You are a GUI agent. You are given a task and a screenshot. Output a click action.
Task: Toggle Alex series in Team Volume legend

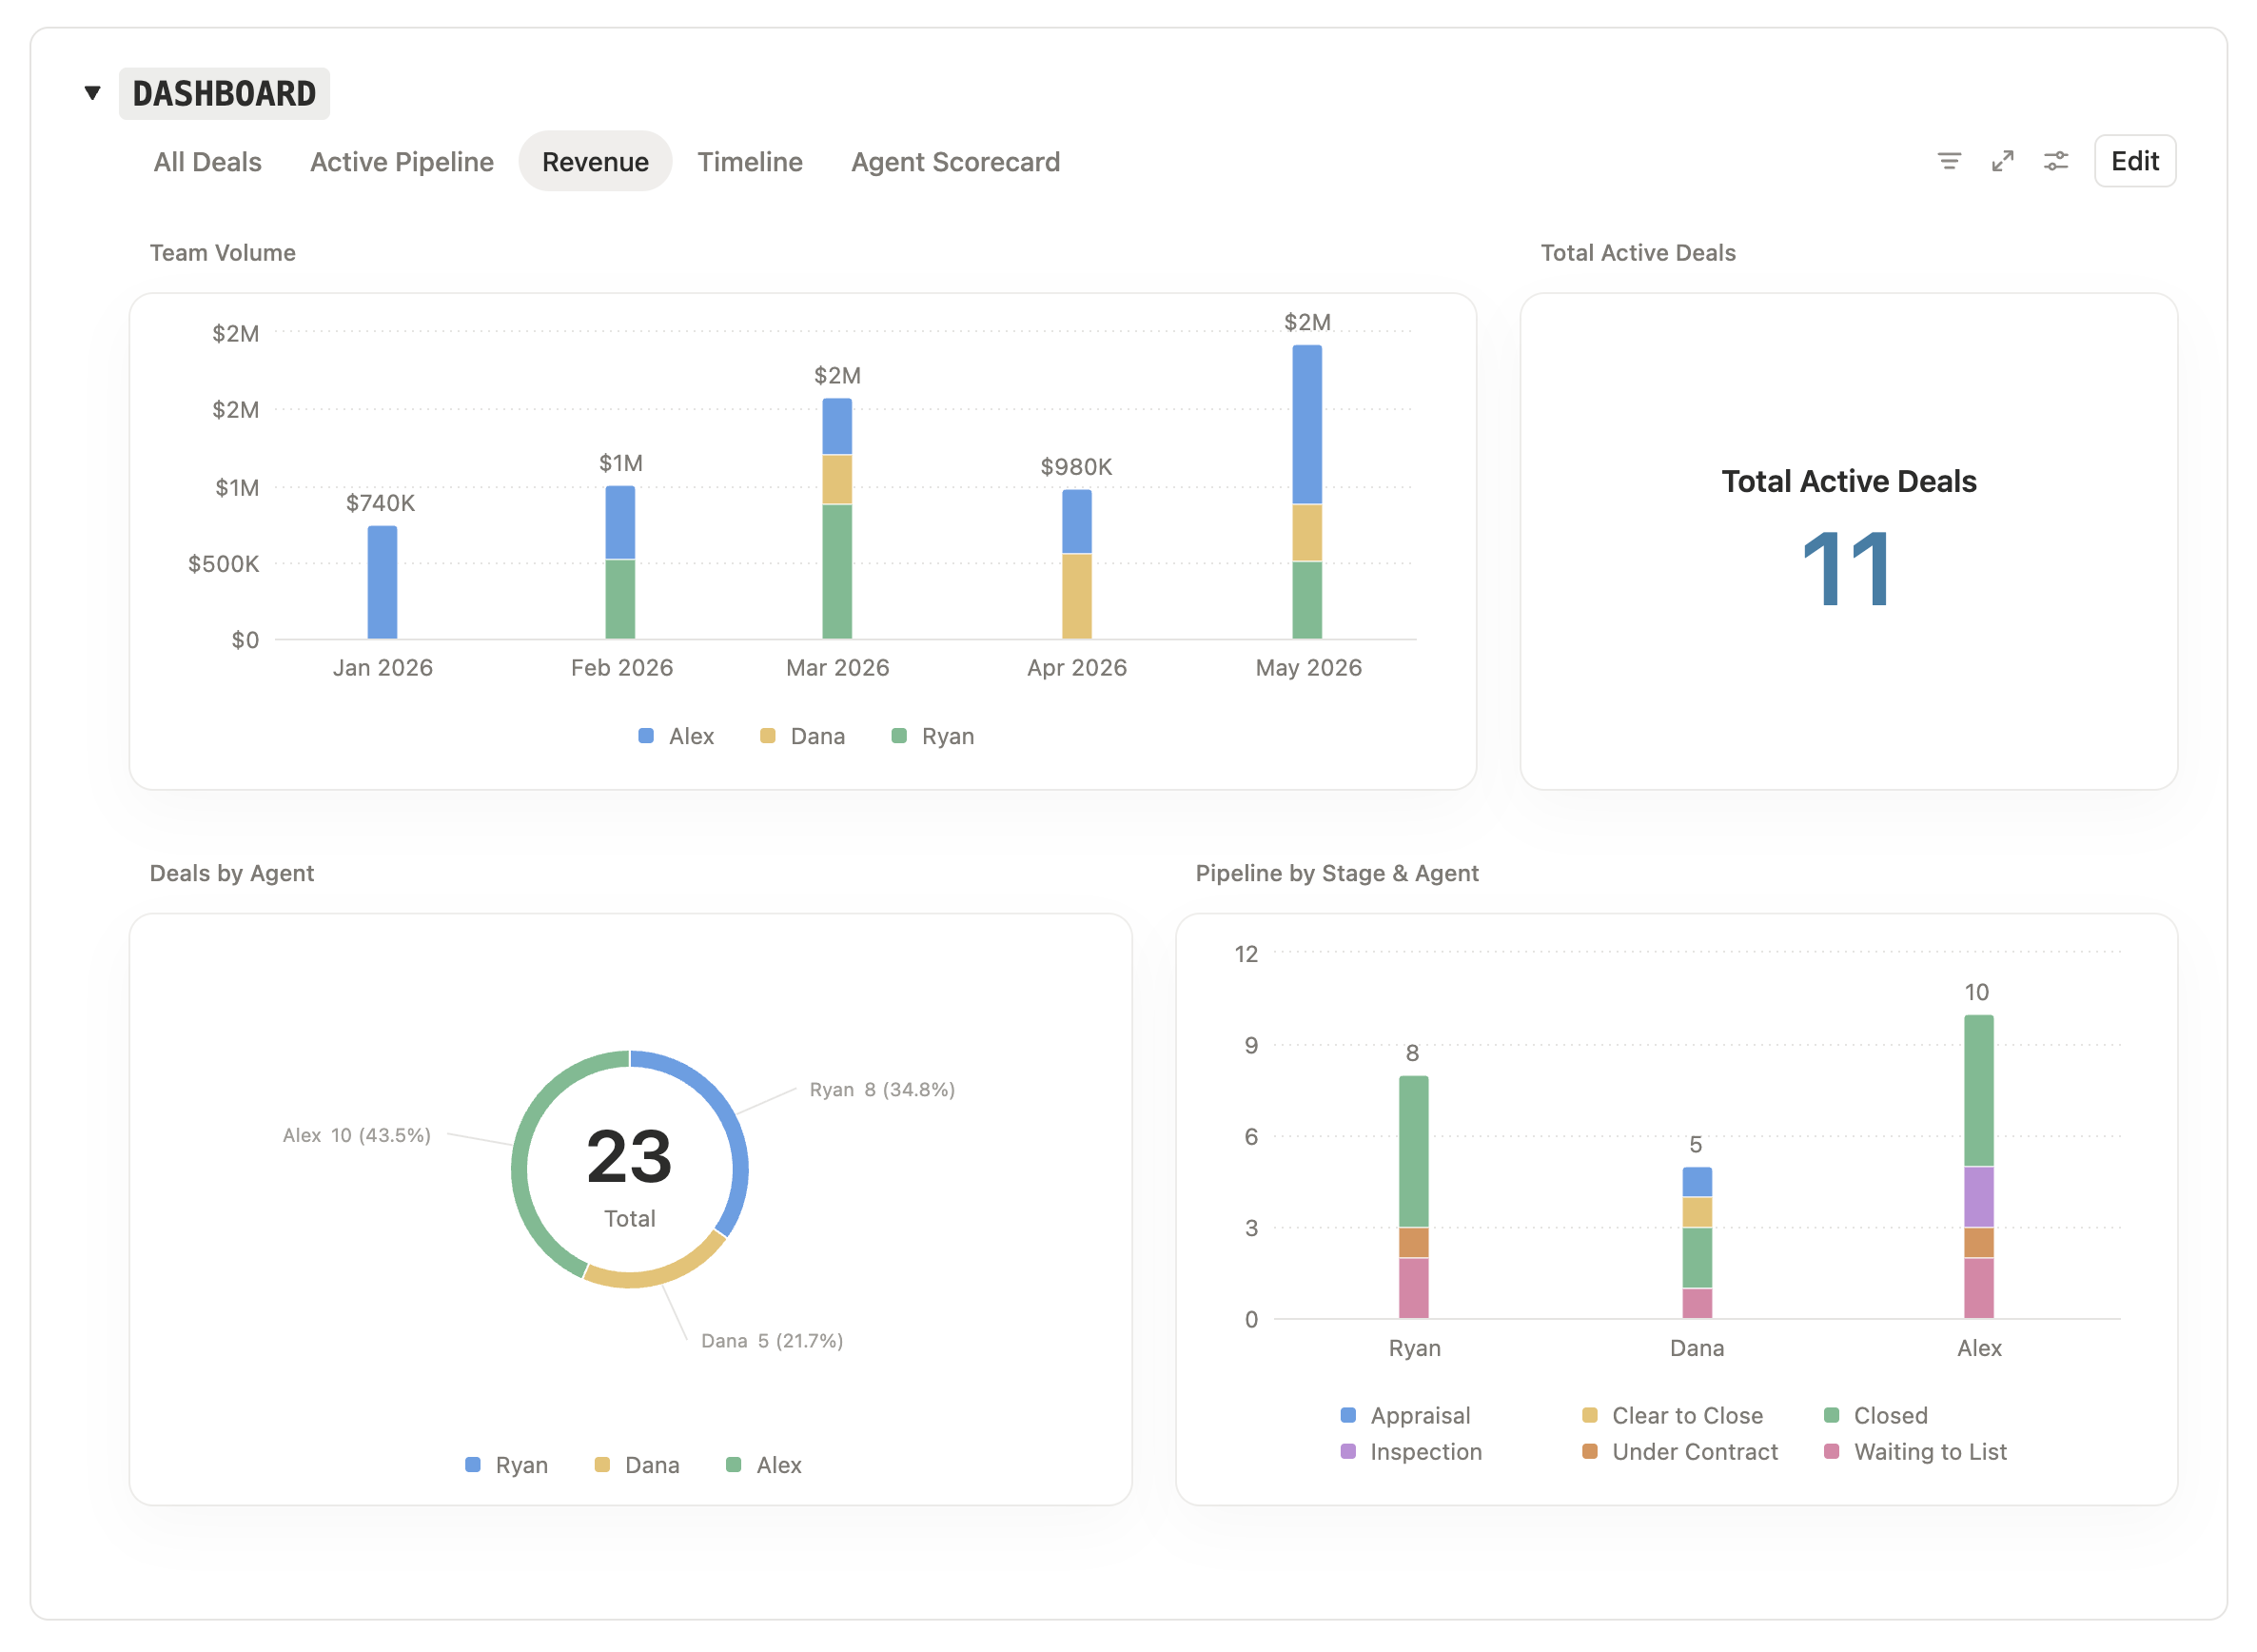click(676, 736)
